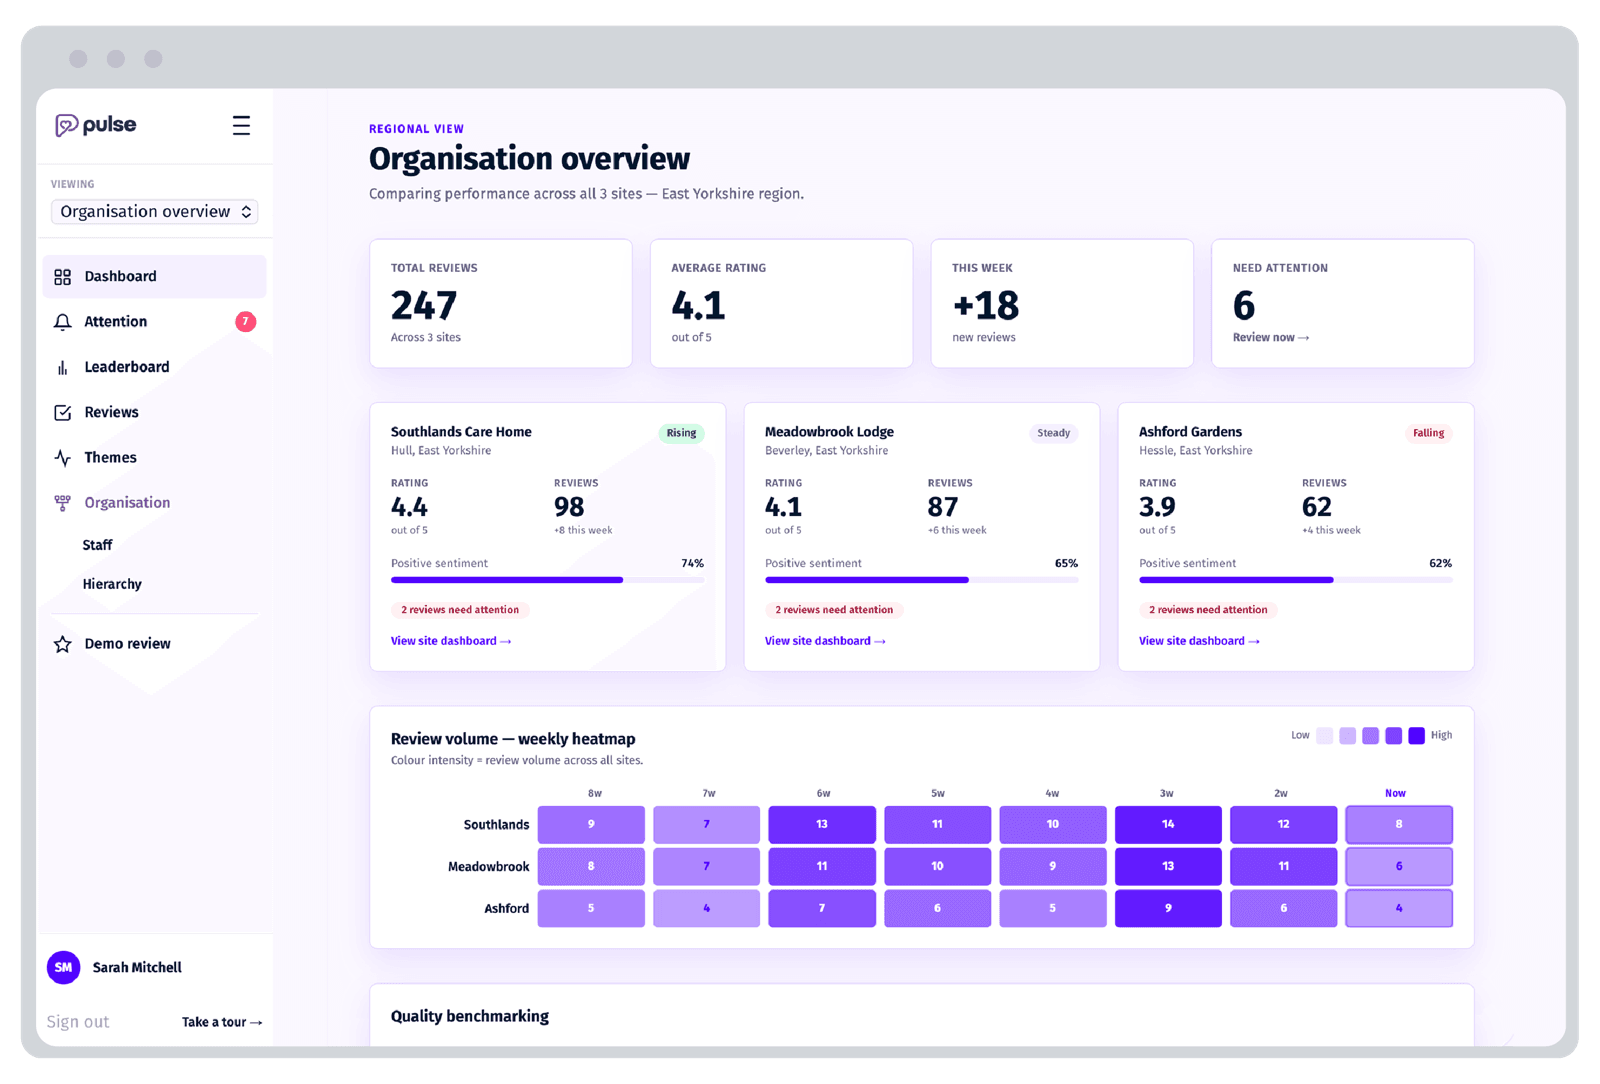Click Sign out
This screenshot has width=1600, height=1084.
click(x=78, y=1022)
